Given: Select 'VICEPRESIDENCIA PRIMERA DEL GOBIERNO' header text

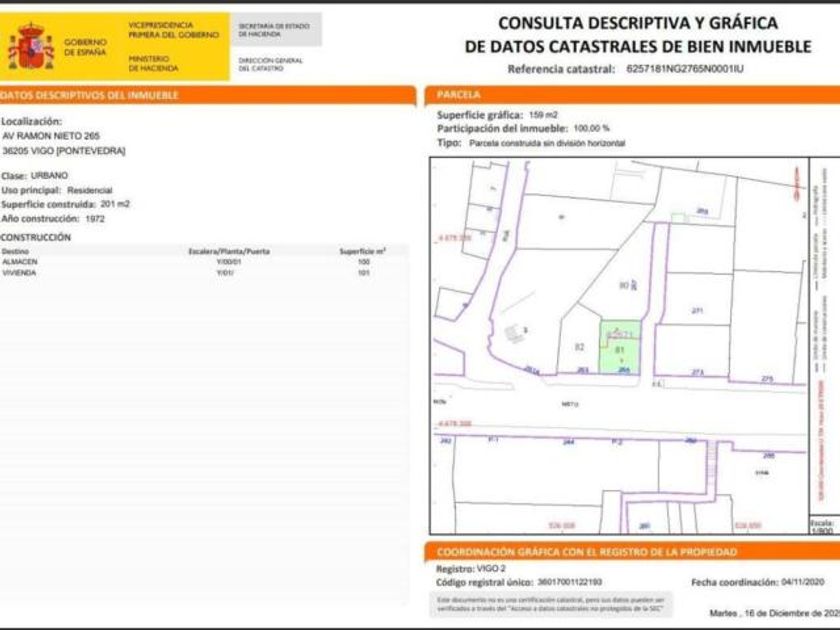Looking at the screenshot, I should [174, 30].
